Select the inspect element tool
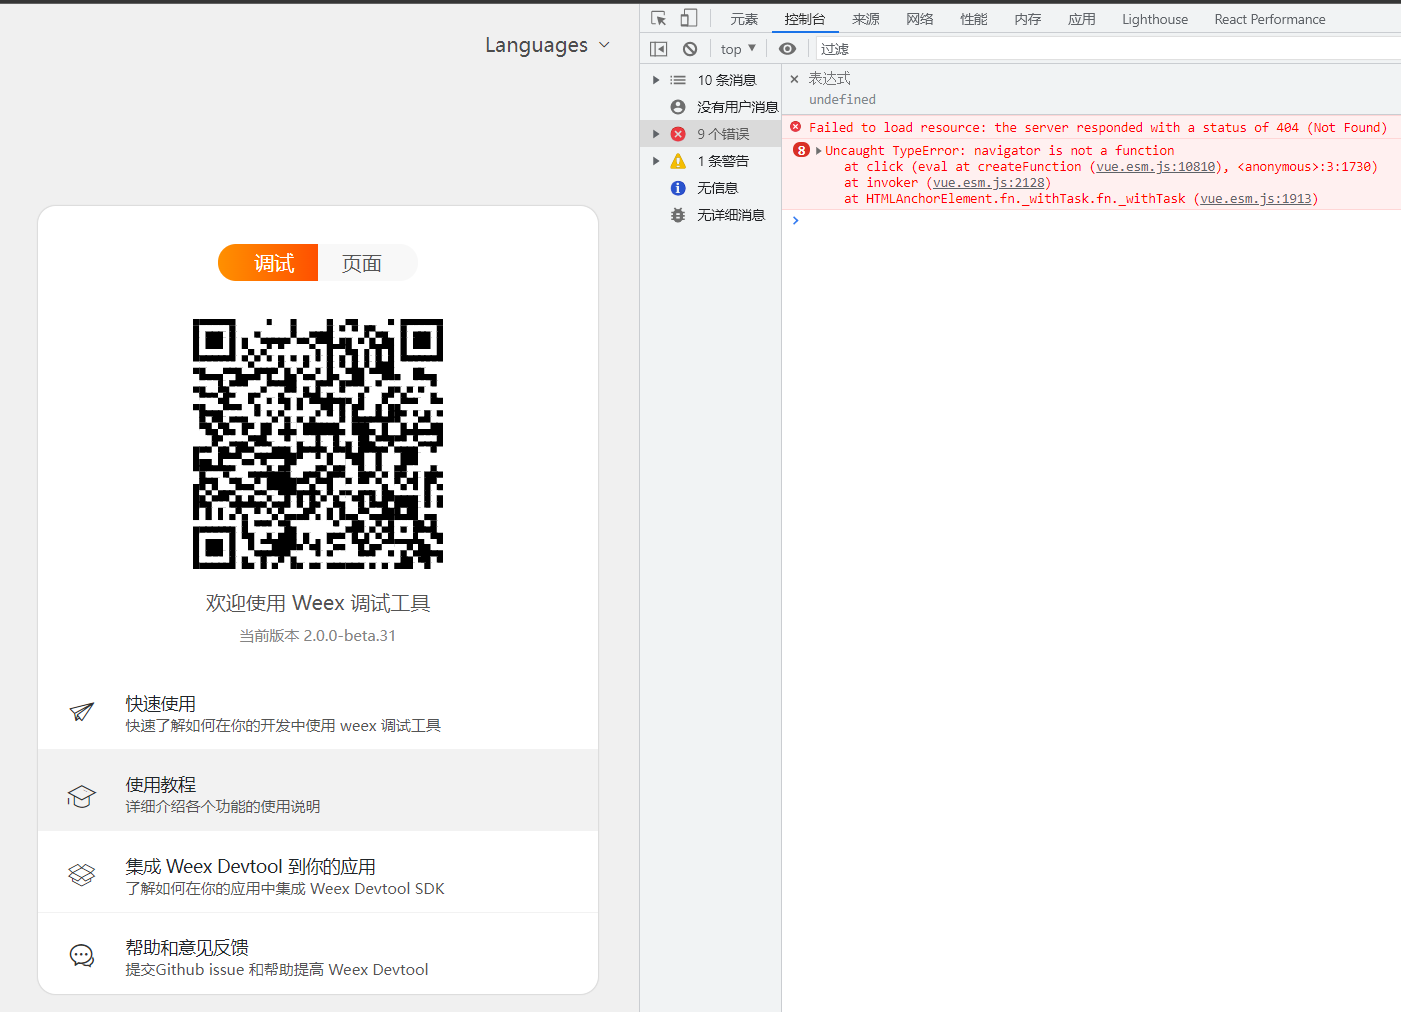1401x1012 pixels. pyautogui.click(x=657, y=17)
